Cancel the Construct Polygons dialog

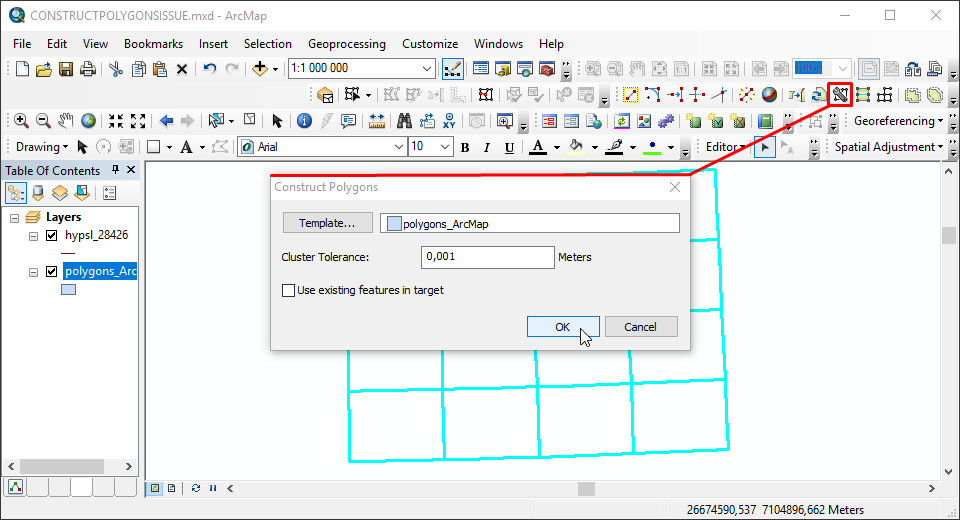pyautogui.click(x=640, y=326)
